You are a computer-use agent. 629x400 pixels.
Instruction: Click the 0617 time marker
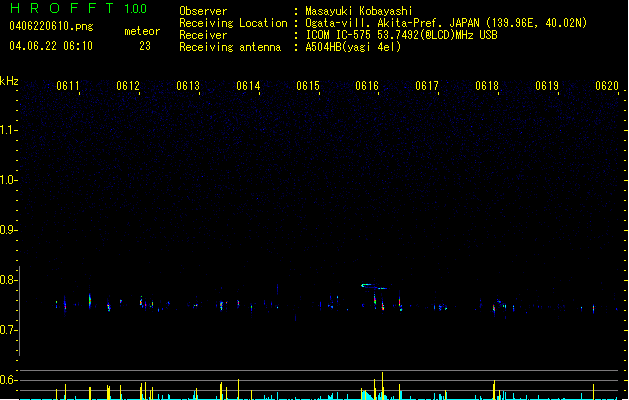click(427, 86)
